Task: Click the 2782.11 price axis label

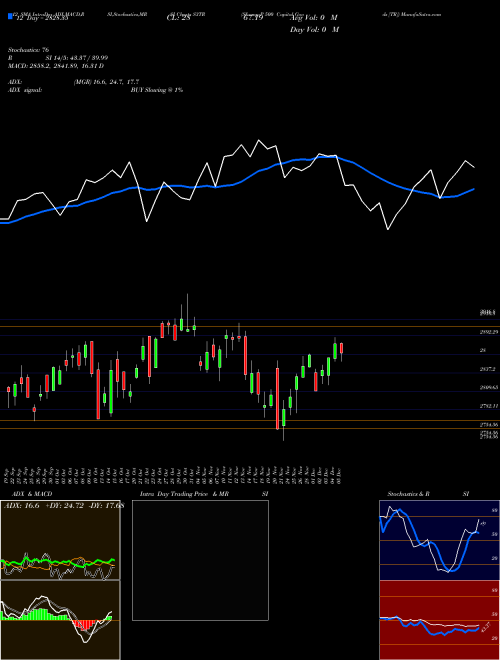Action: pos(489,406)
